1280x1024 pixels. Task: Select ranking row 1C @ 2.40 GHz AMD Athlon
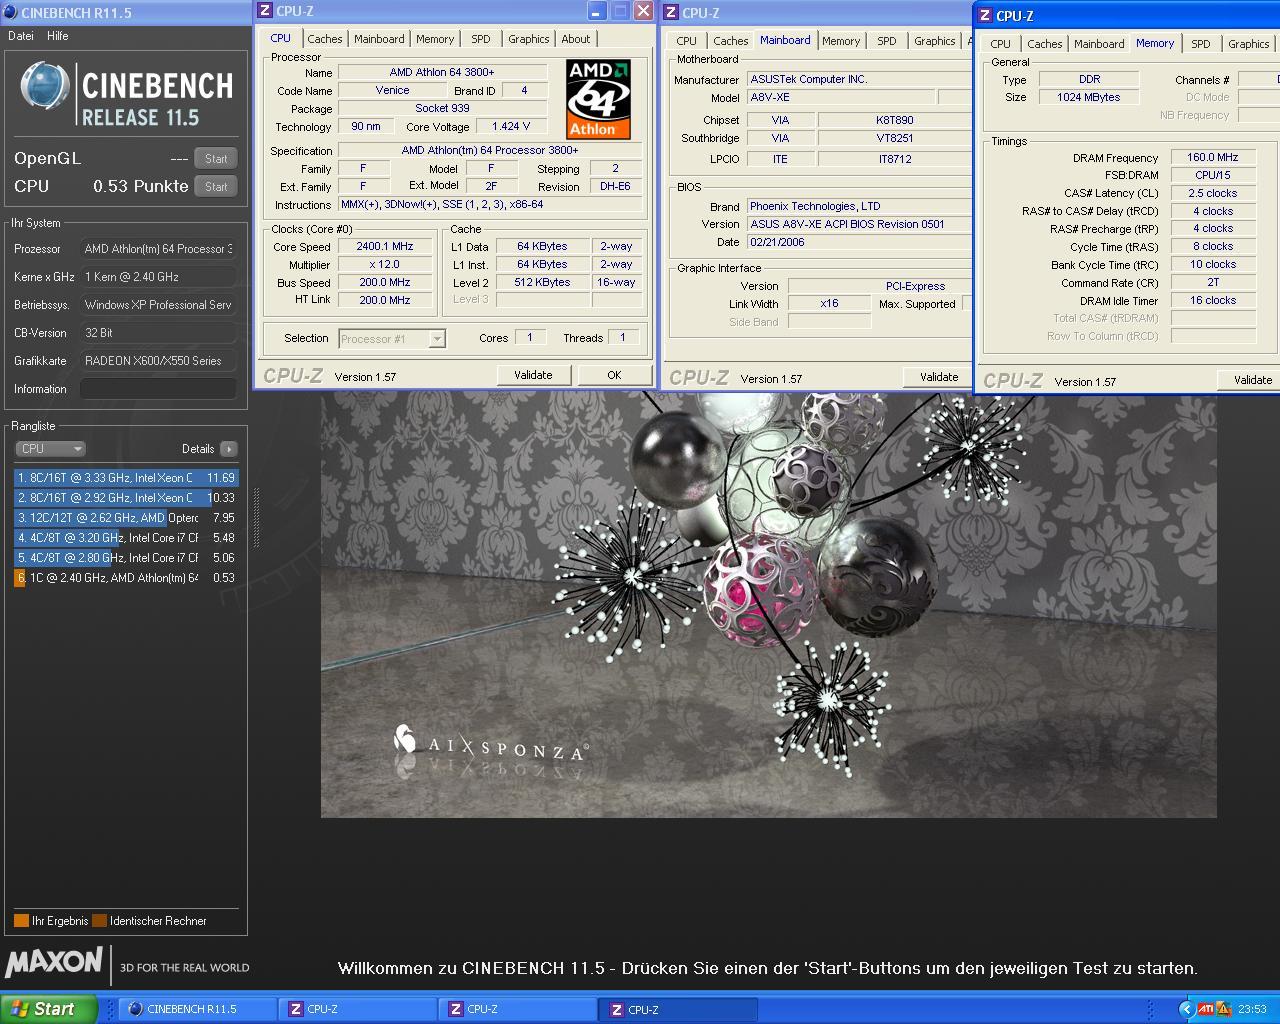(126, 578)
